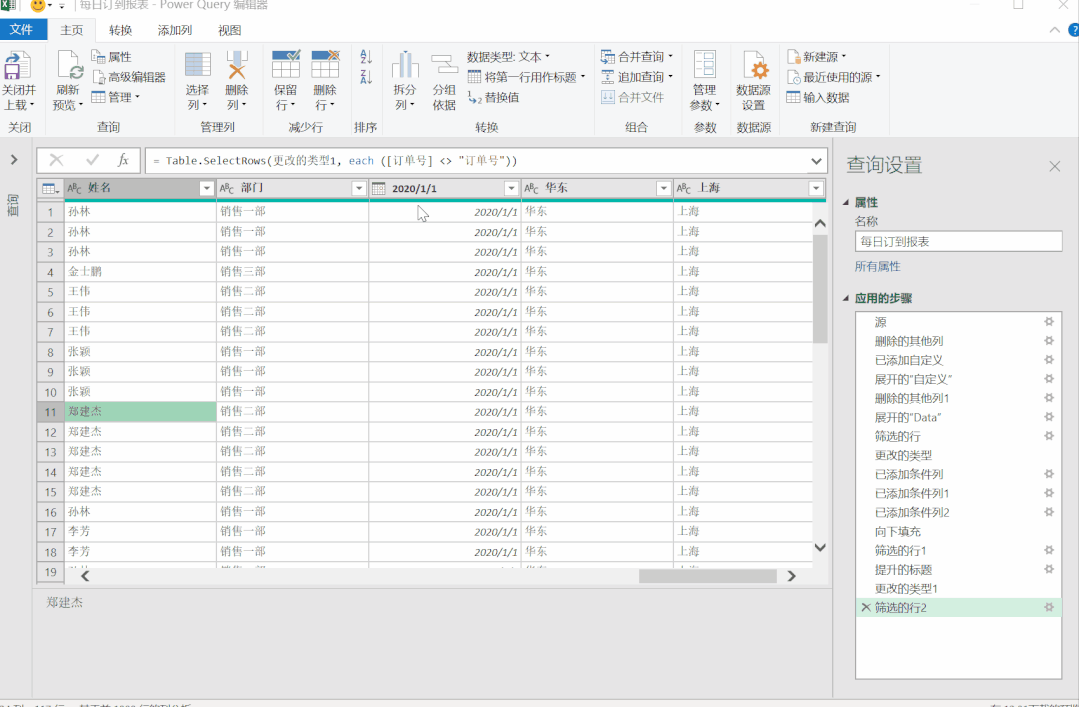The width and height of the screenshot is (1079, 707).
Task: Close the Query Settings (查询设置) pane
Action: click(1054, 166)
